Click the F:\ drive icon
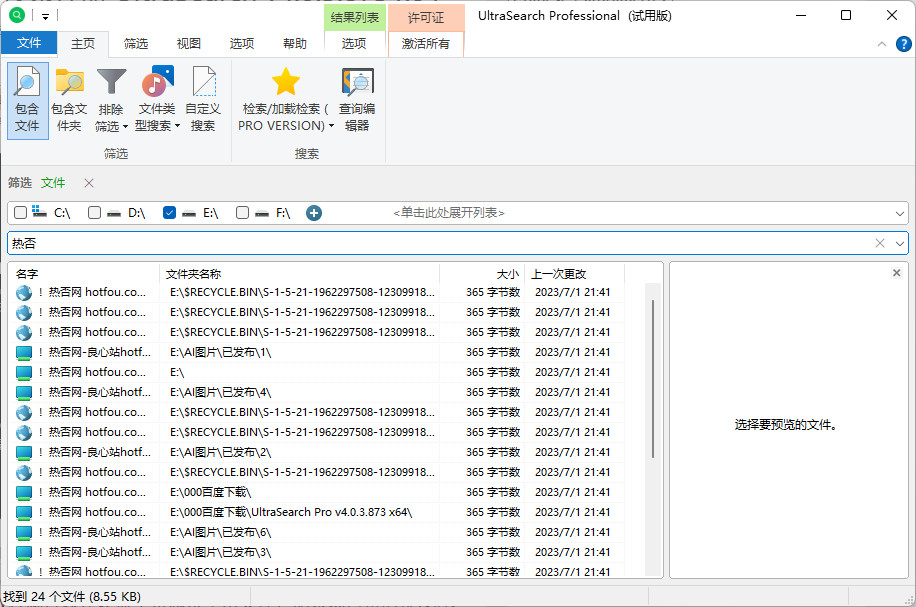 (262, 213)
